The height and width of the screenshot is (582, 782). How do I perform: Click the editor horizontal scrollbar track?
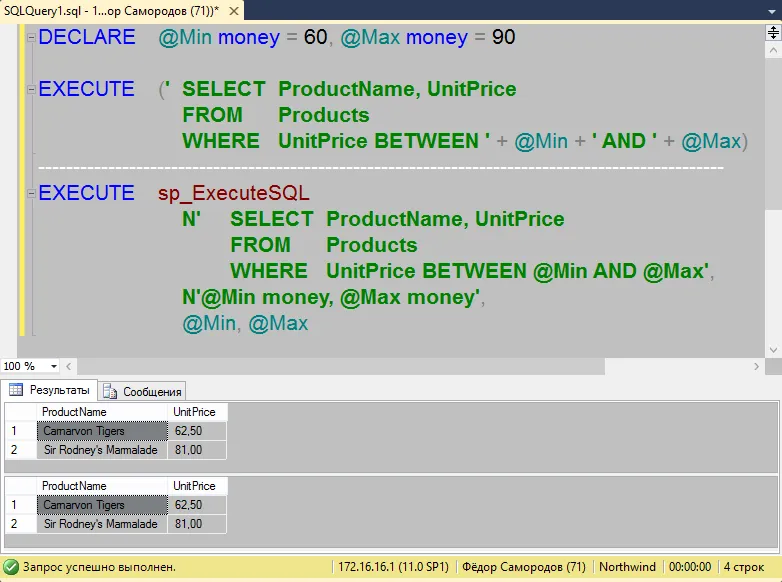point(400,367)
